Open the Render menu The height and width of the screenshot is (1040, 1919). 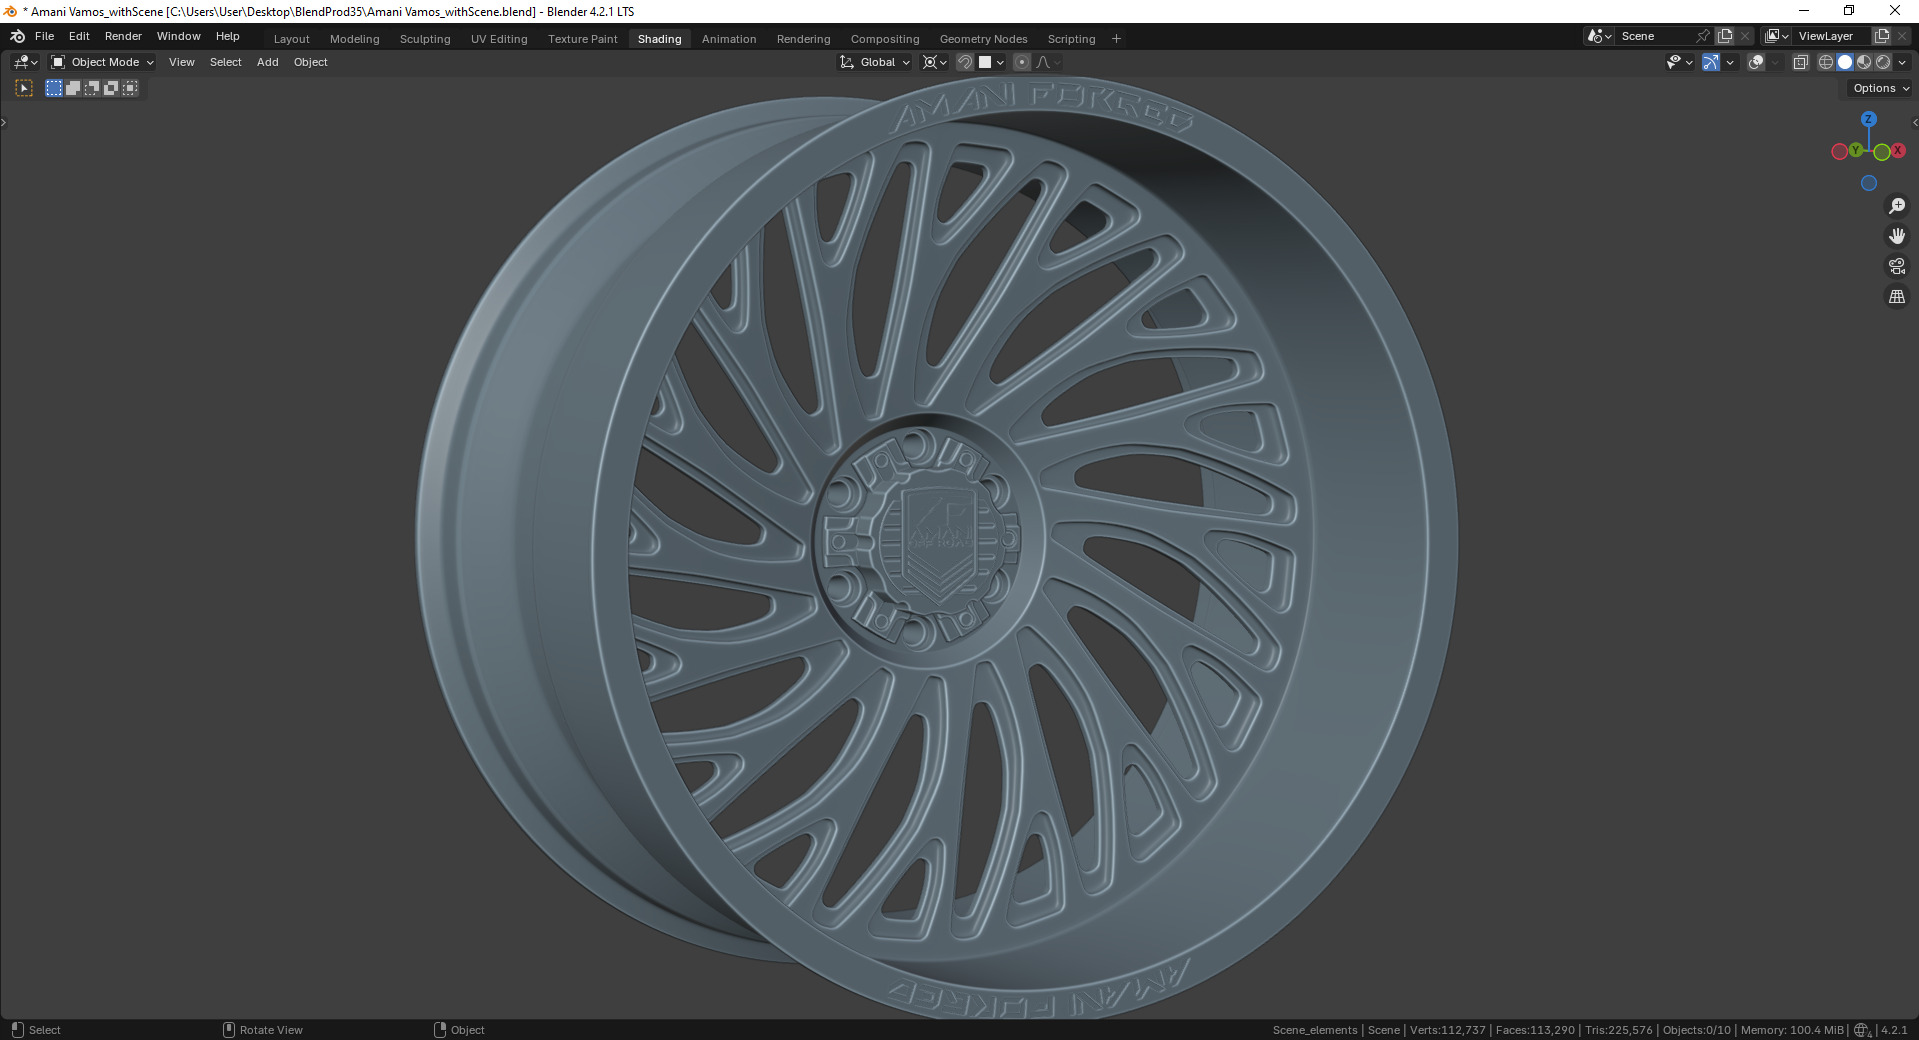[x=123, y=36]
